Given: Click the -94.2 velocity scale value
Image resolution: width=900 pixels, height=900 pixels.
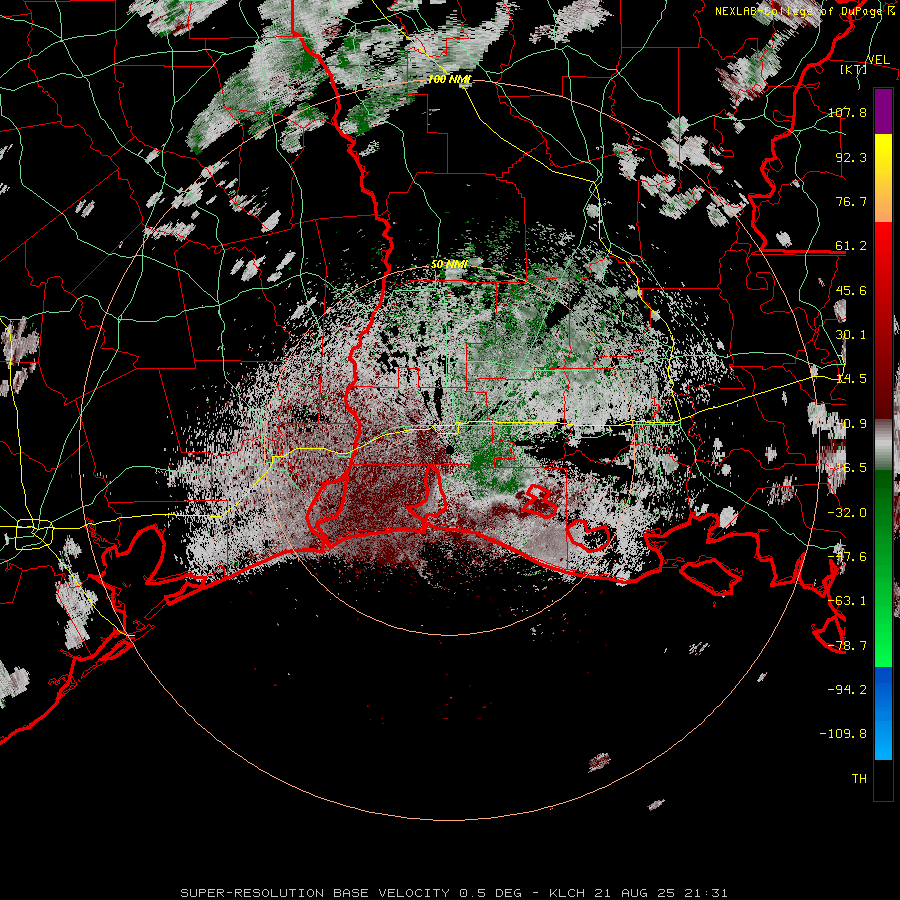Looking at the screenshot, I should click(x=847, y=690).
